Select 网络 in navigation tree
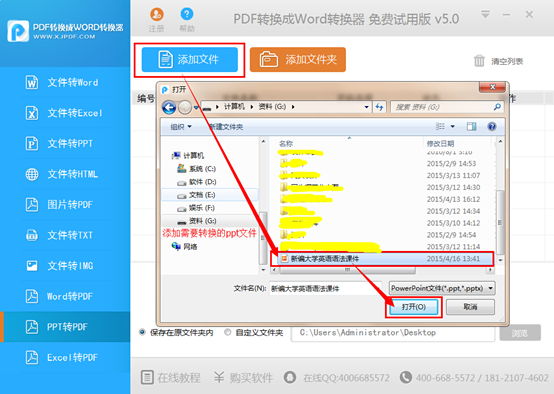This screenshot has width=554, height=394. tap(184, 246)
